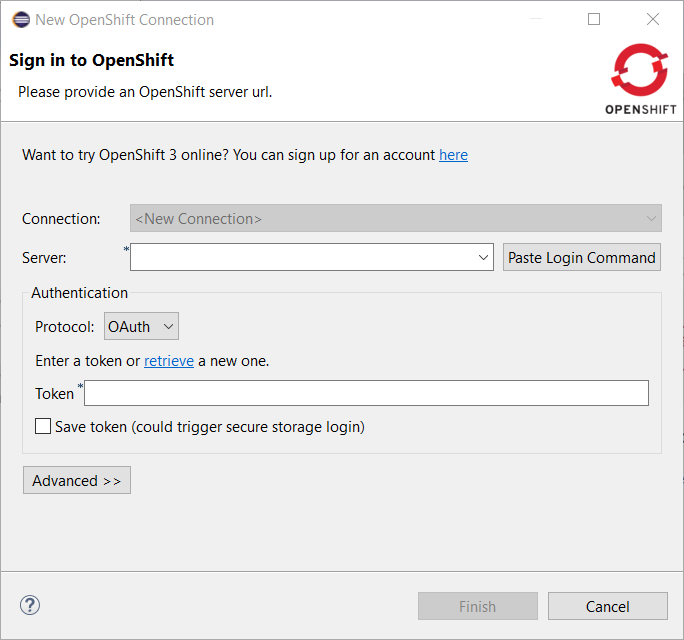
Task: Close the dialog with the X button
Action: (x=653, y=19)
